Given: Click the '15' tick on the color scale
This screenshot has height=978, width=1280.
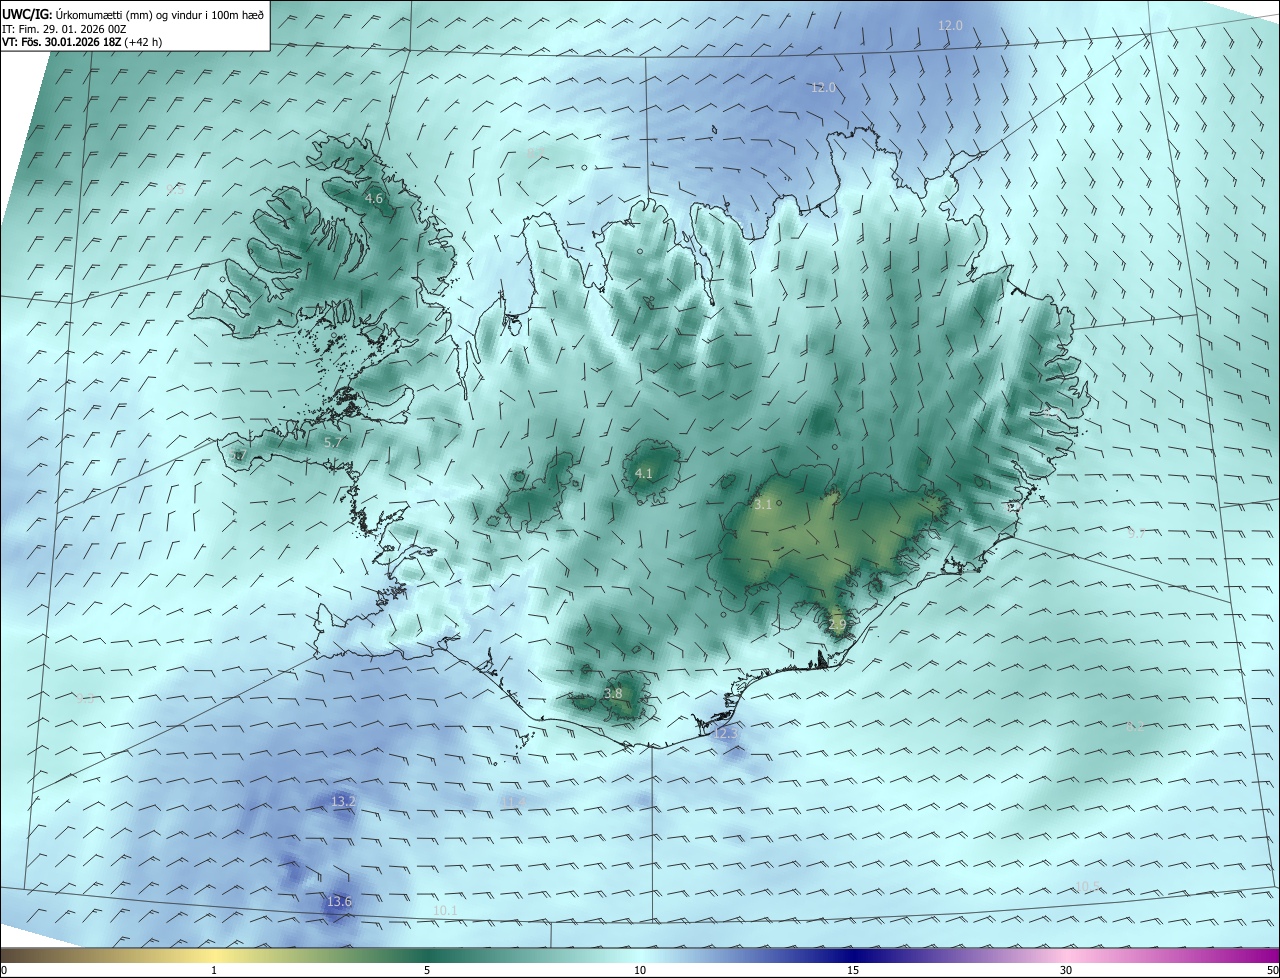Looking at the screenshot, I should 853,970.
